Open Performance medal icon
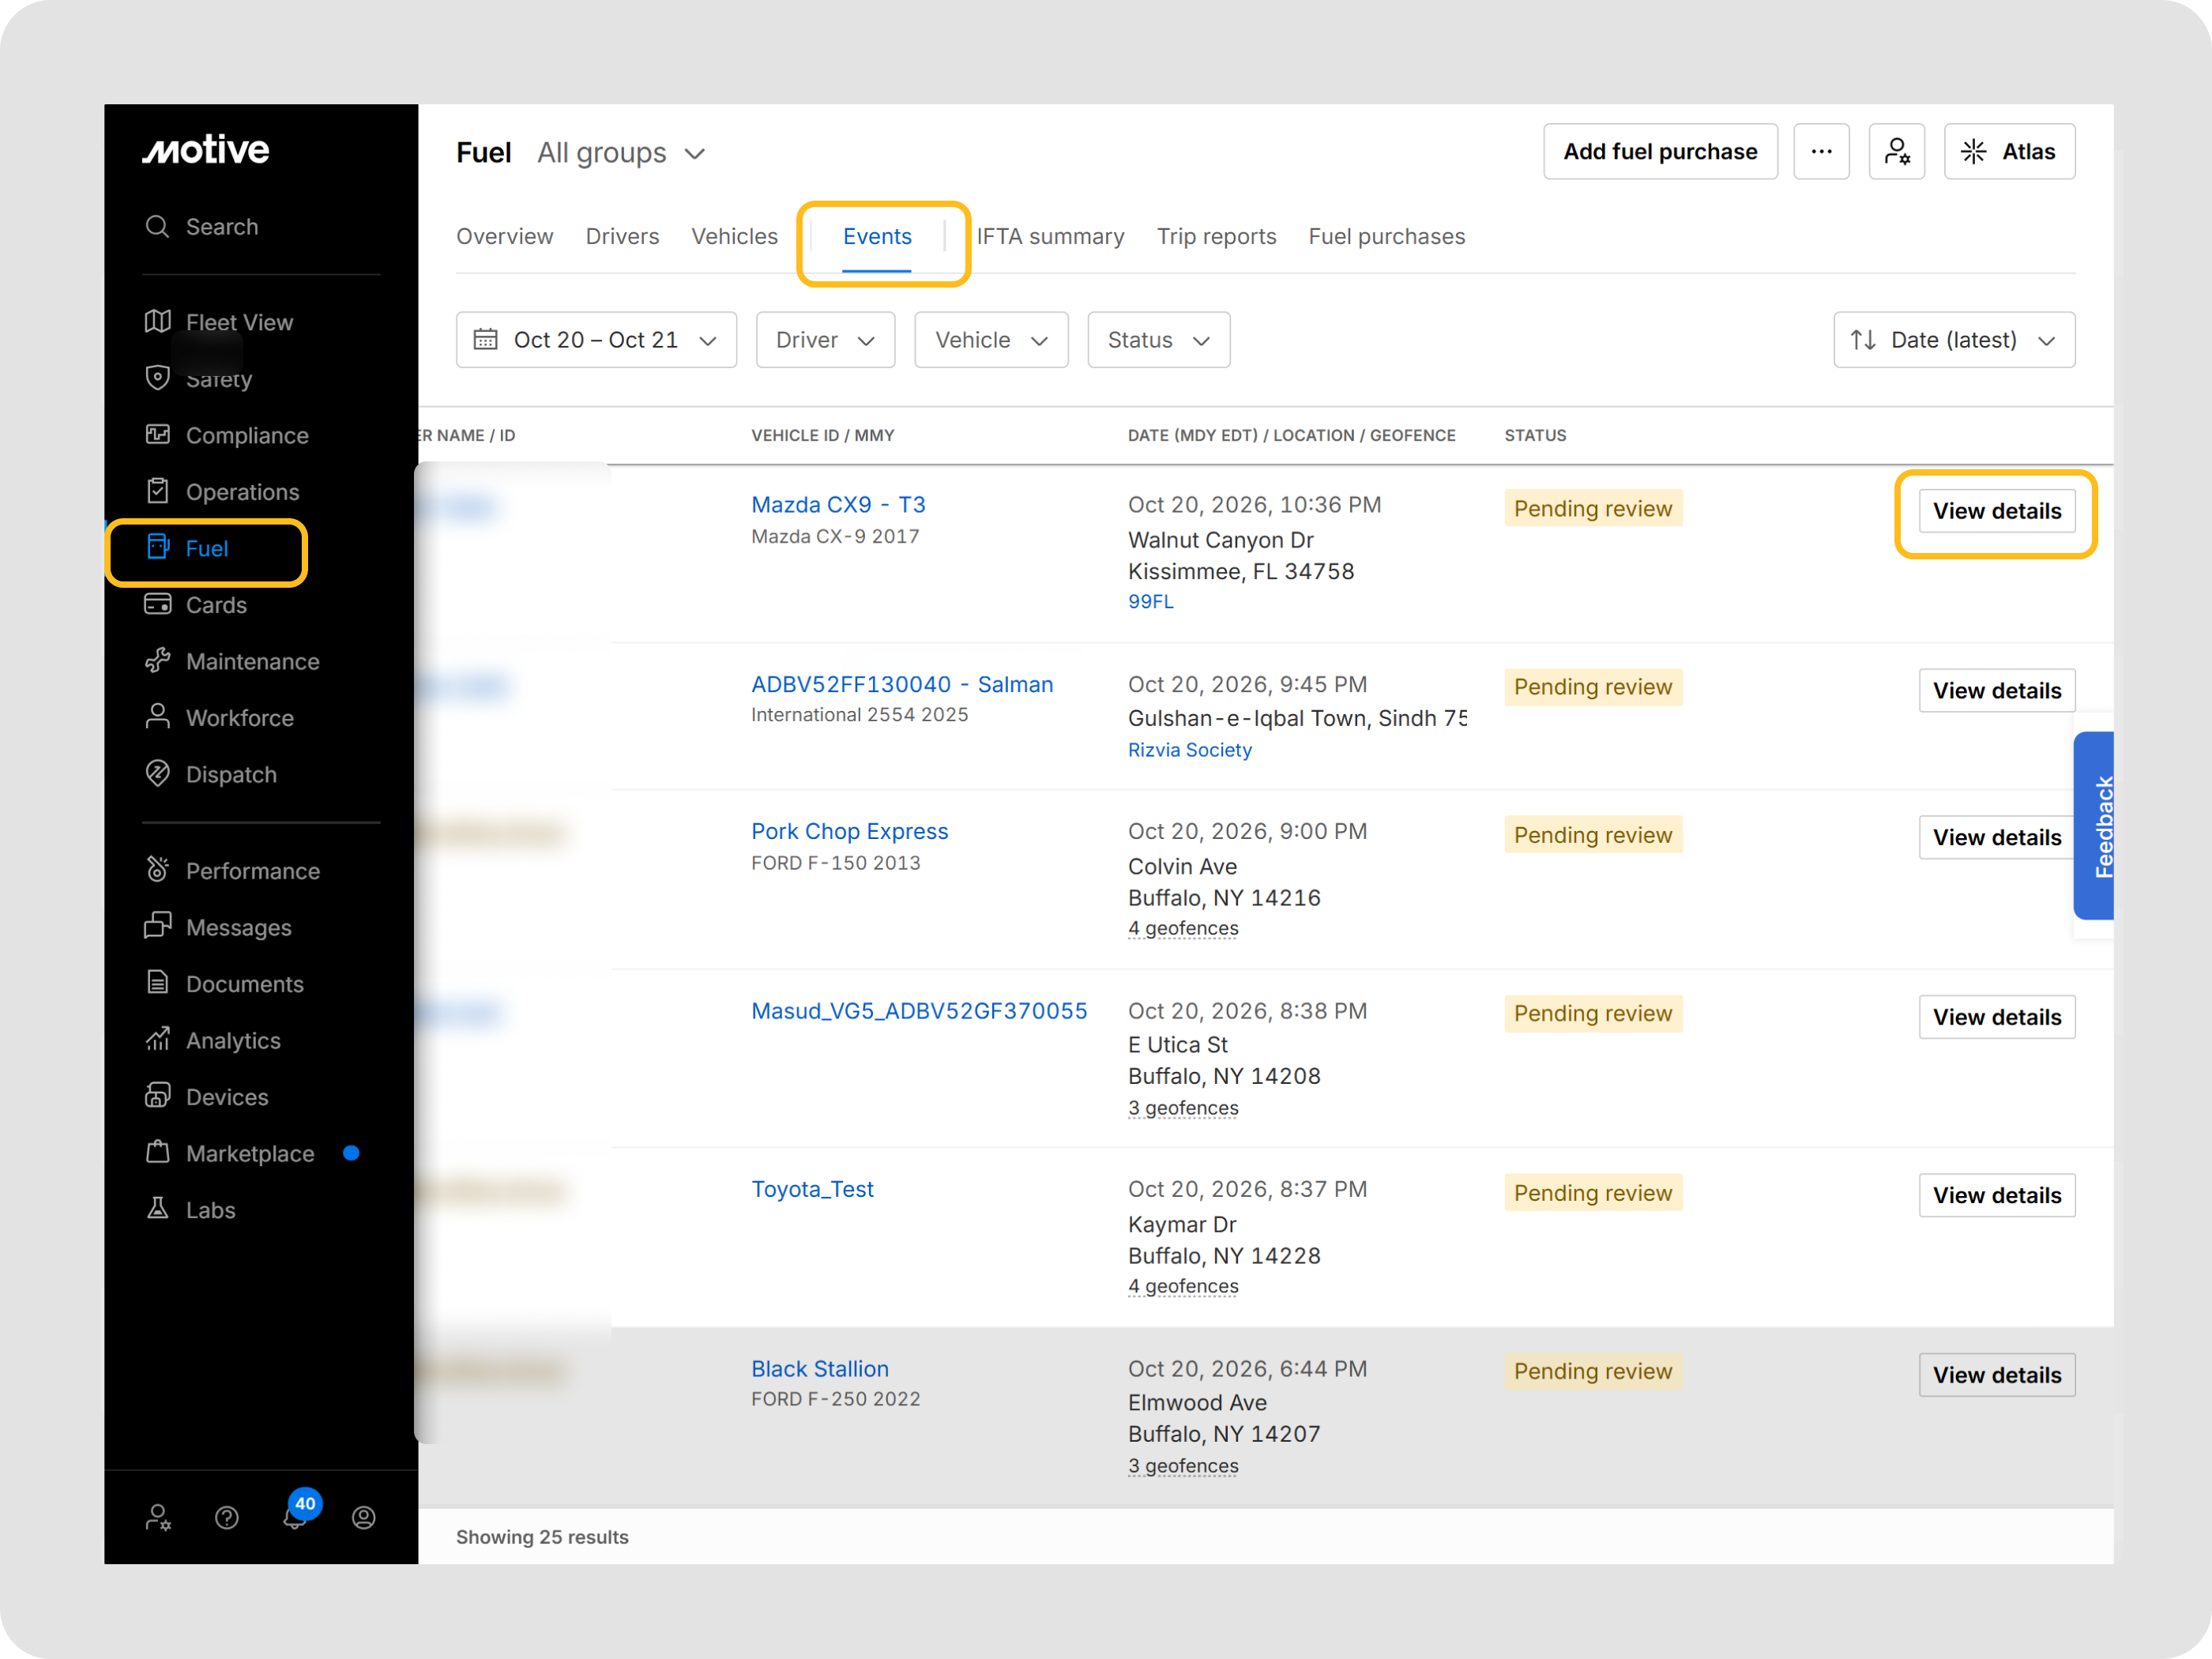Viewport: 2212px width, 1659px height. tap(157, 870)
